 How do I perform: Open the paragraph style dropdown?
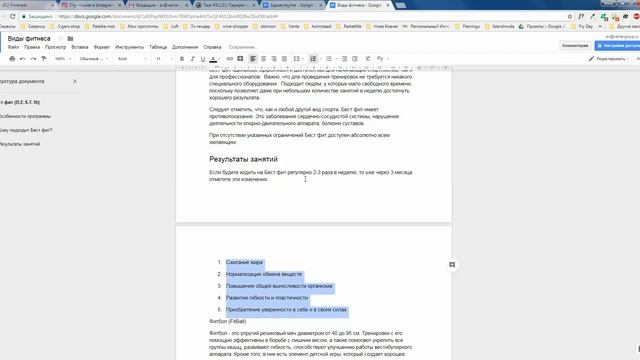(x=94, y=59)
